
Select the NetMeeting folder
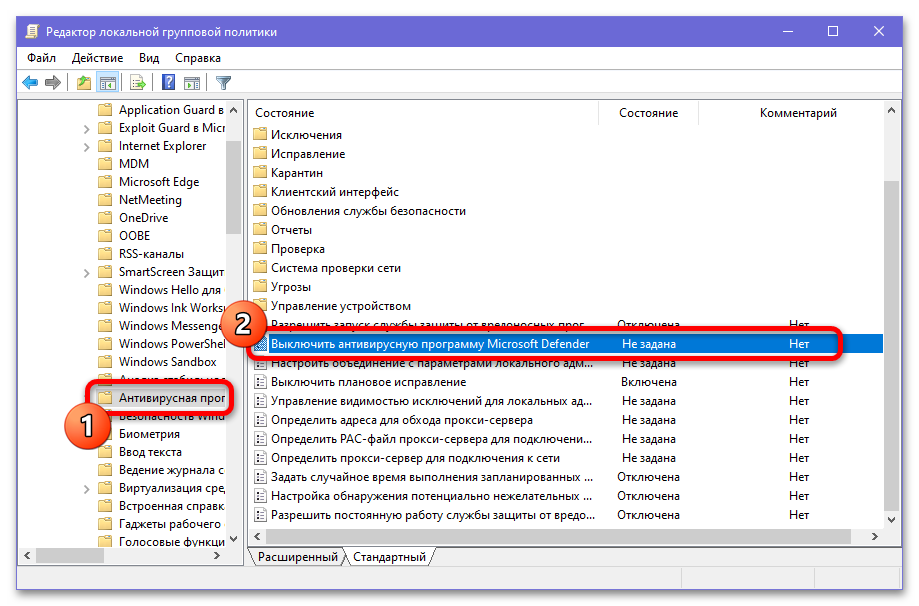click(140, 200)
